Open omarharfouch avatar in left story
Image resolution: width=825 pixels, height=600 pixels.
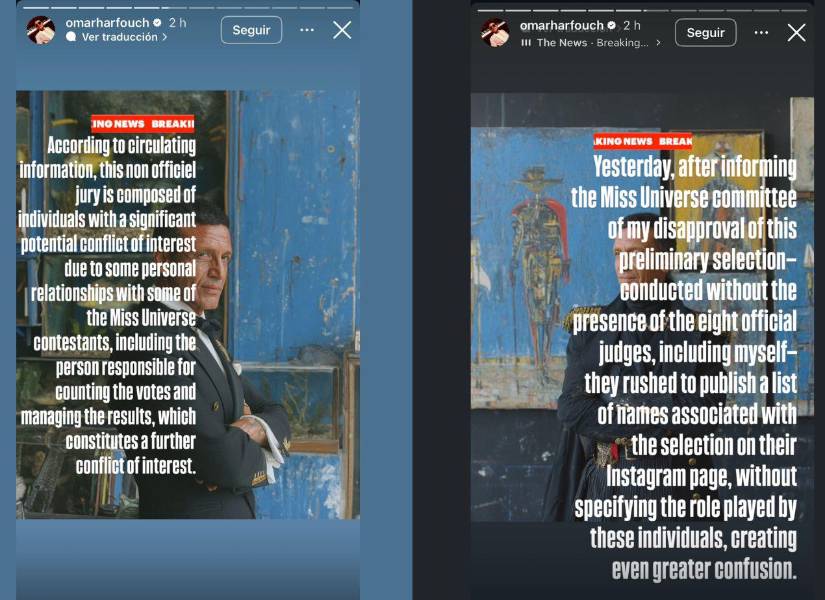pos(41,30)
